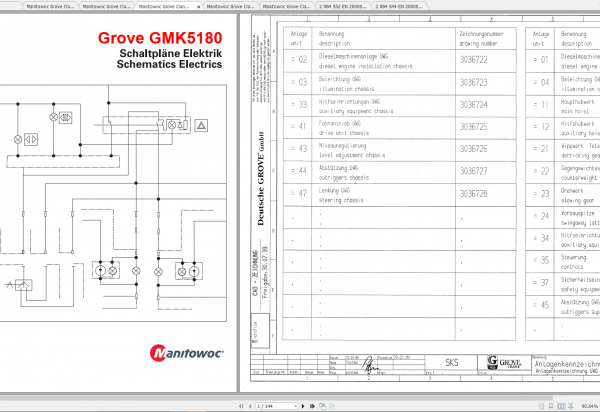600x412 pixels.
Task: Click drawing number 3036728
Action: (x=473, y=194)
